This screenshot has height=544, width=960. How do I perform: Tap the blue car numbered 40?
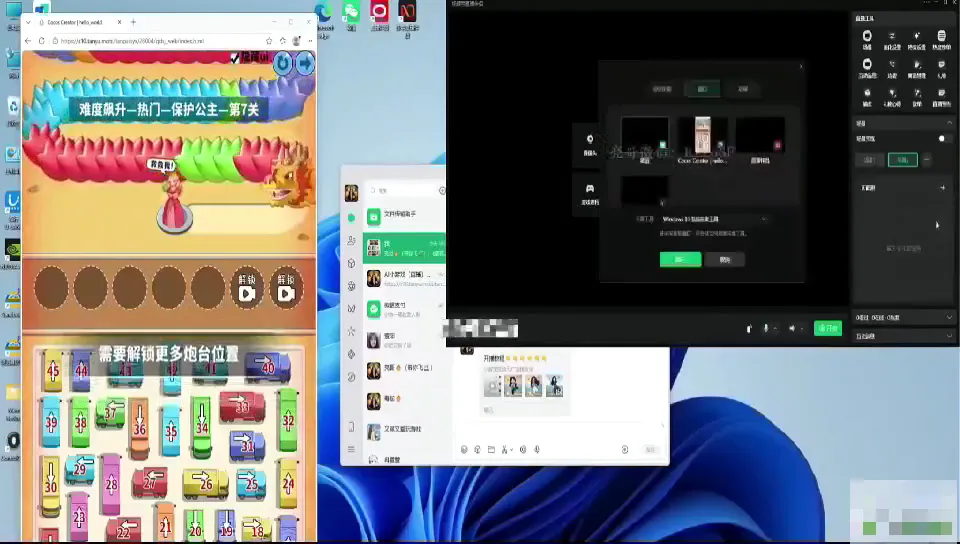pos(268,367)
